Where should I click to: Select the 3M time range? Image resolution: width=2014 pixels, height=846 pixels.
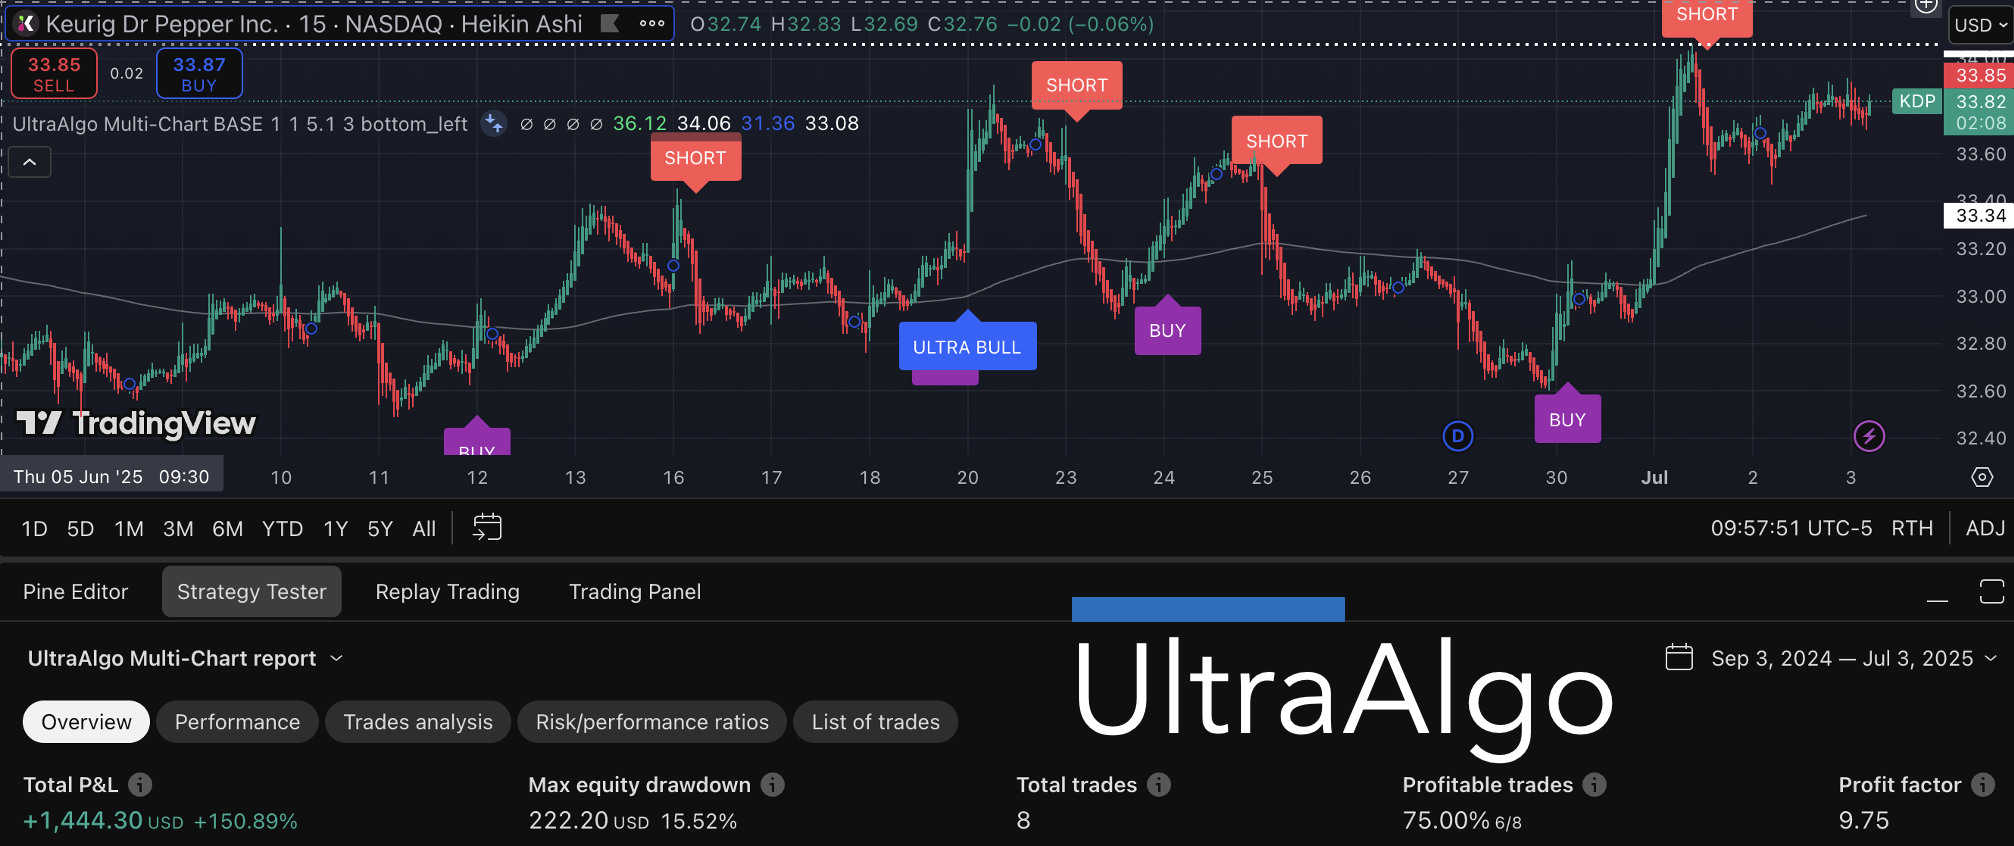pos(178,529)
